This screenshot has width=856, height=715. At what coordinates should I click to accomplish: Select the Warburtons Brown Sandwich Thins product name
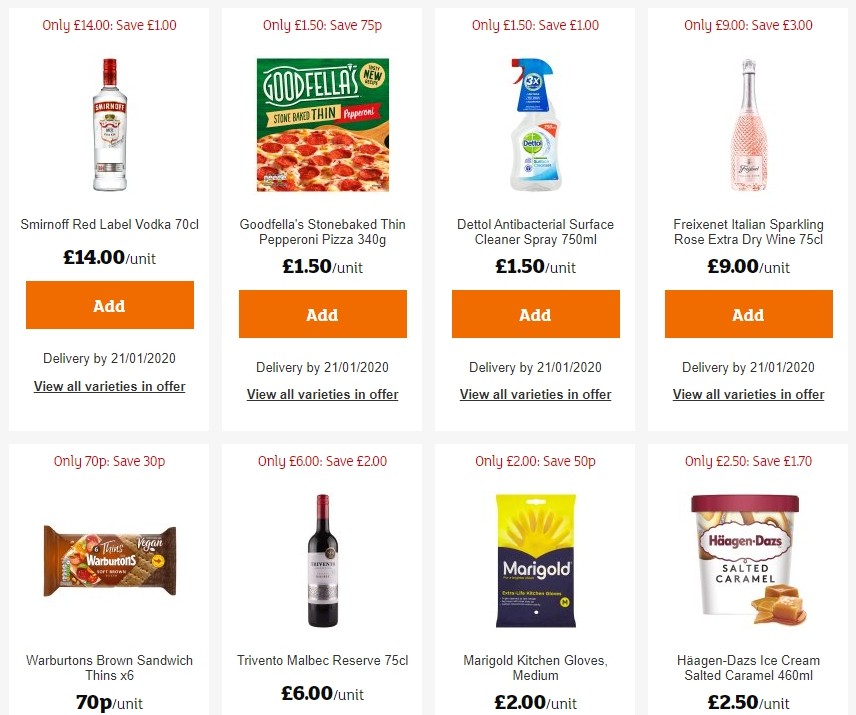point(109,667)
